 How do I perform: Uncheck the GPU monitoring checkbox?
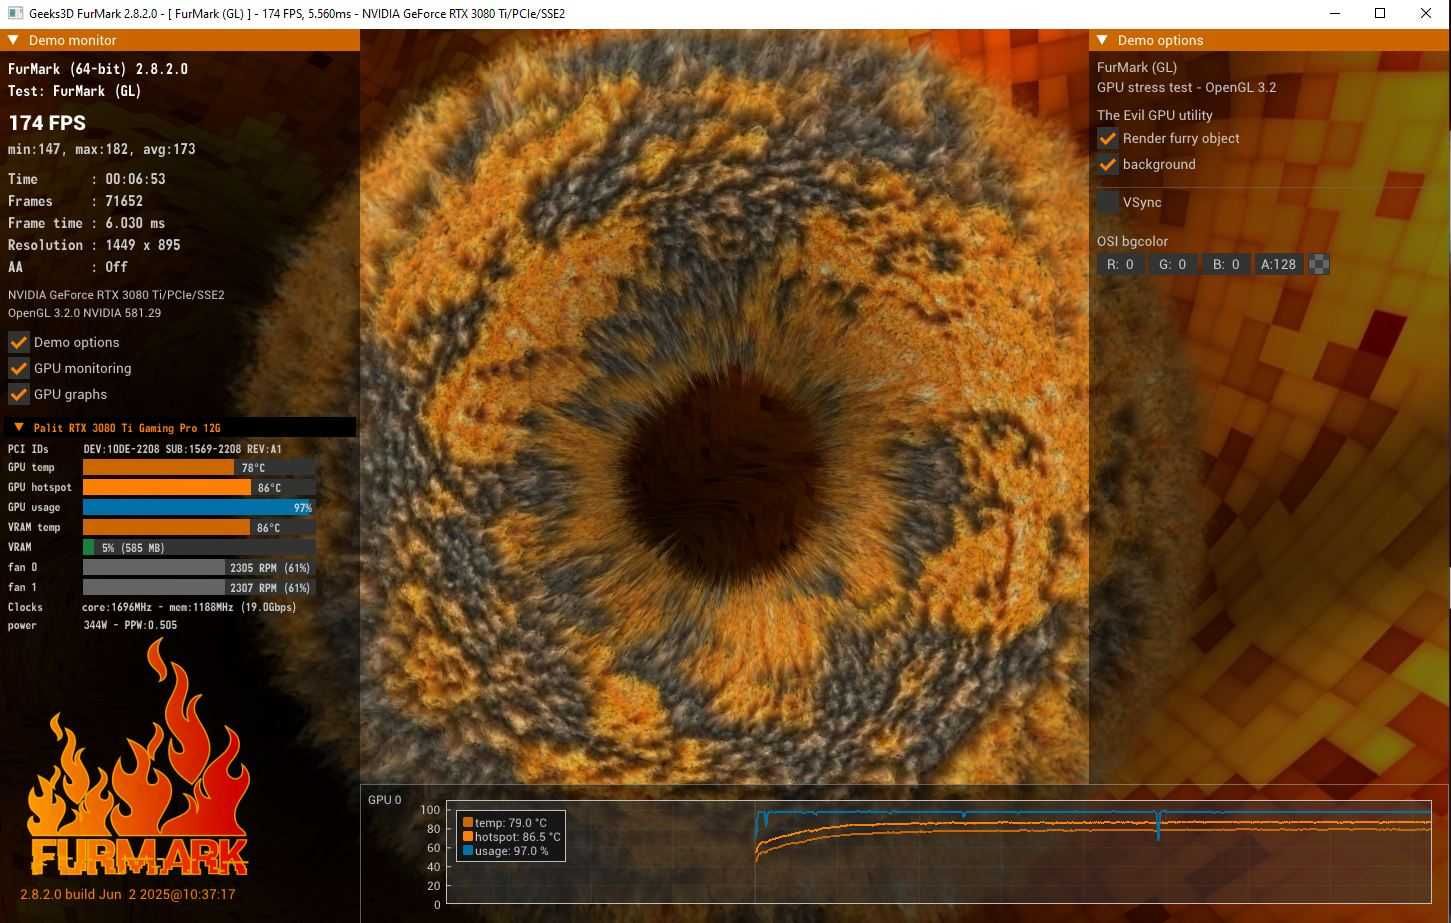(x=18, y=368)
